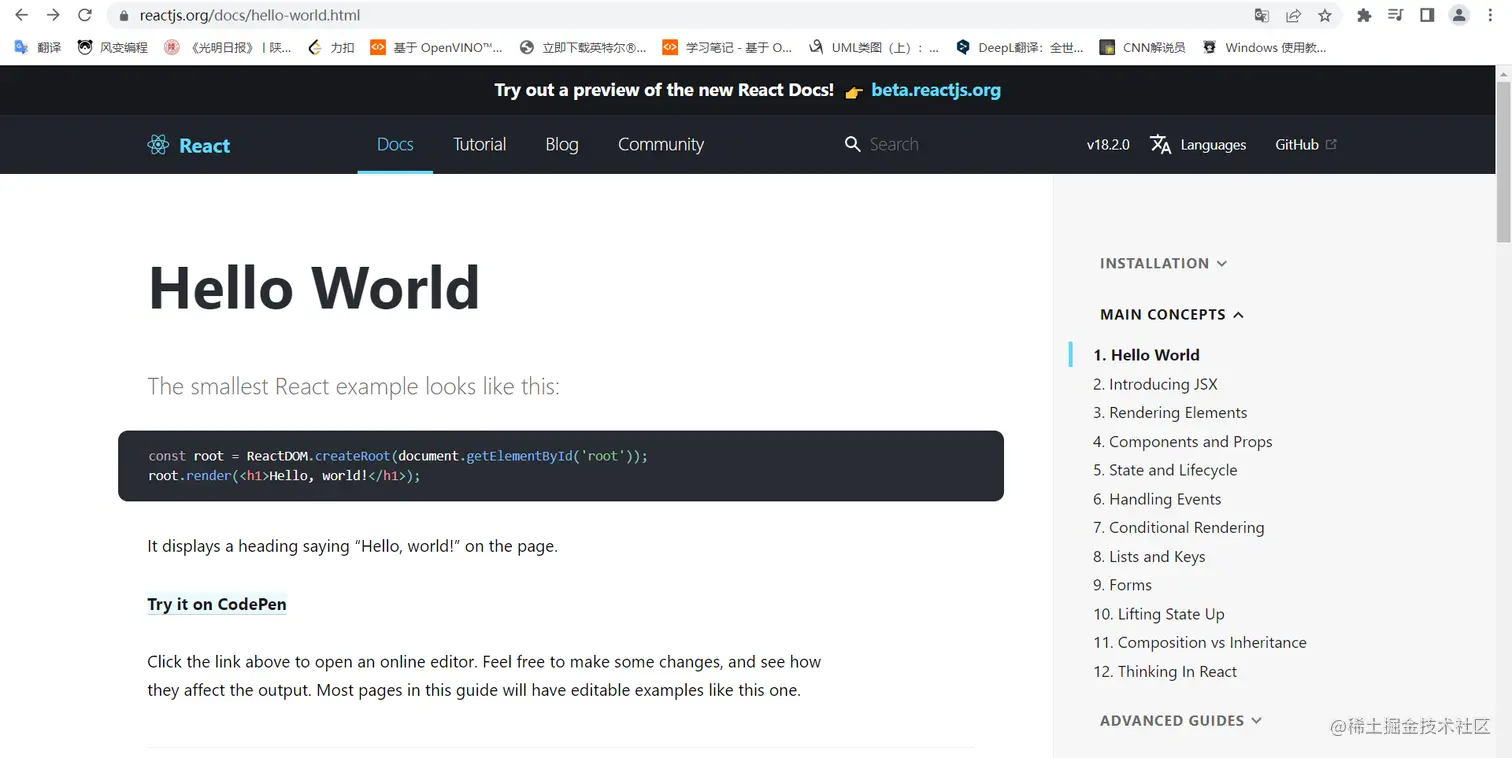
Task: Open the Tutorial tab
Action: [480, 144]
